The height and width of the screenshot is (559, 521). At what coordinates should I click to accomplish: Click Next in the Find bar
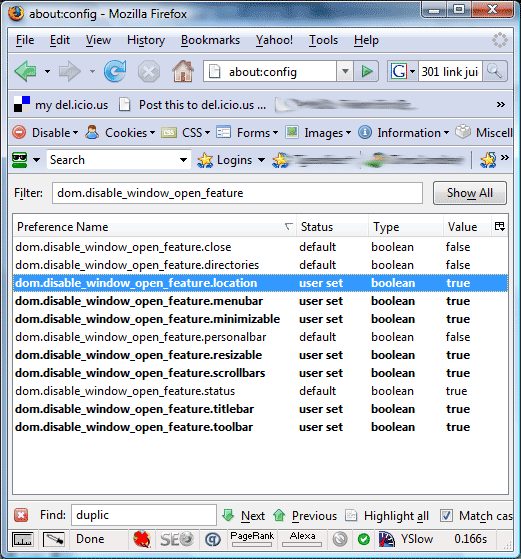pyautogui.click(x=244, y=516)
